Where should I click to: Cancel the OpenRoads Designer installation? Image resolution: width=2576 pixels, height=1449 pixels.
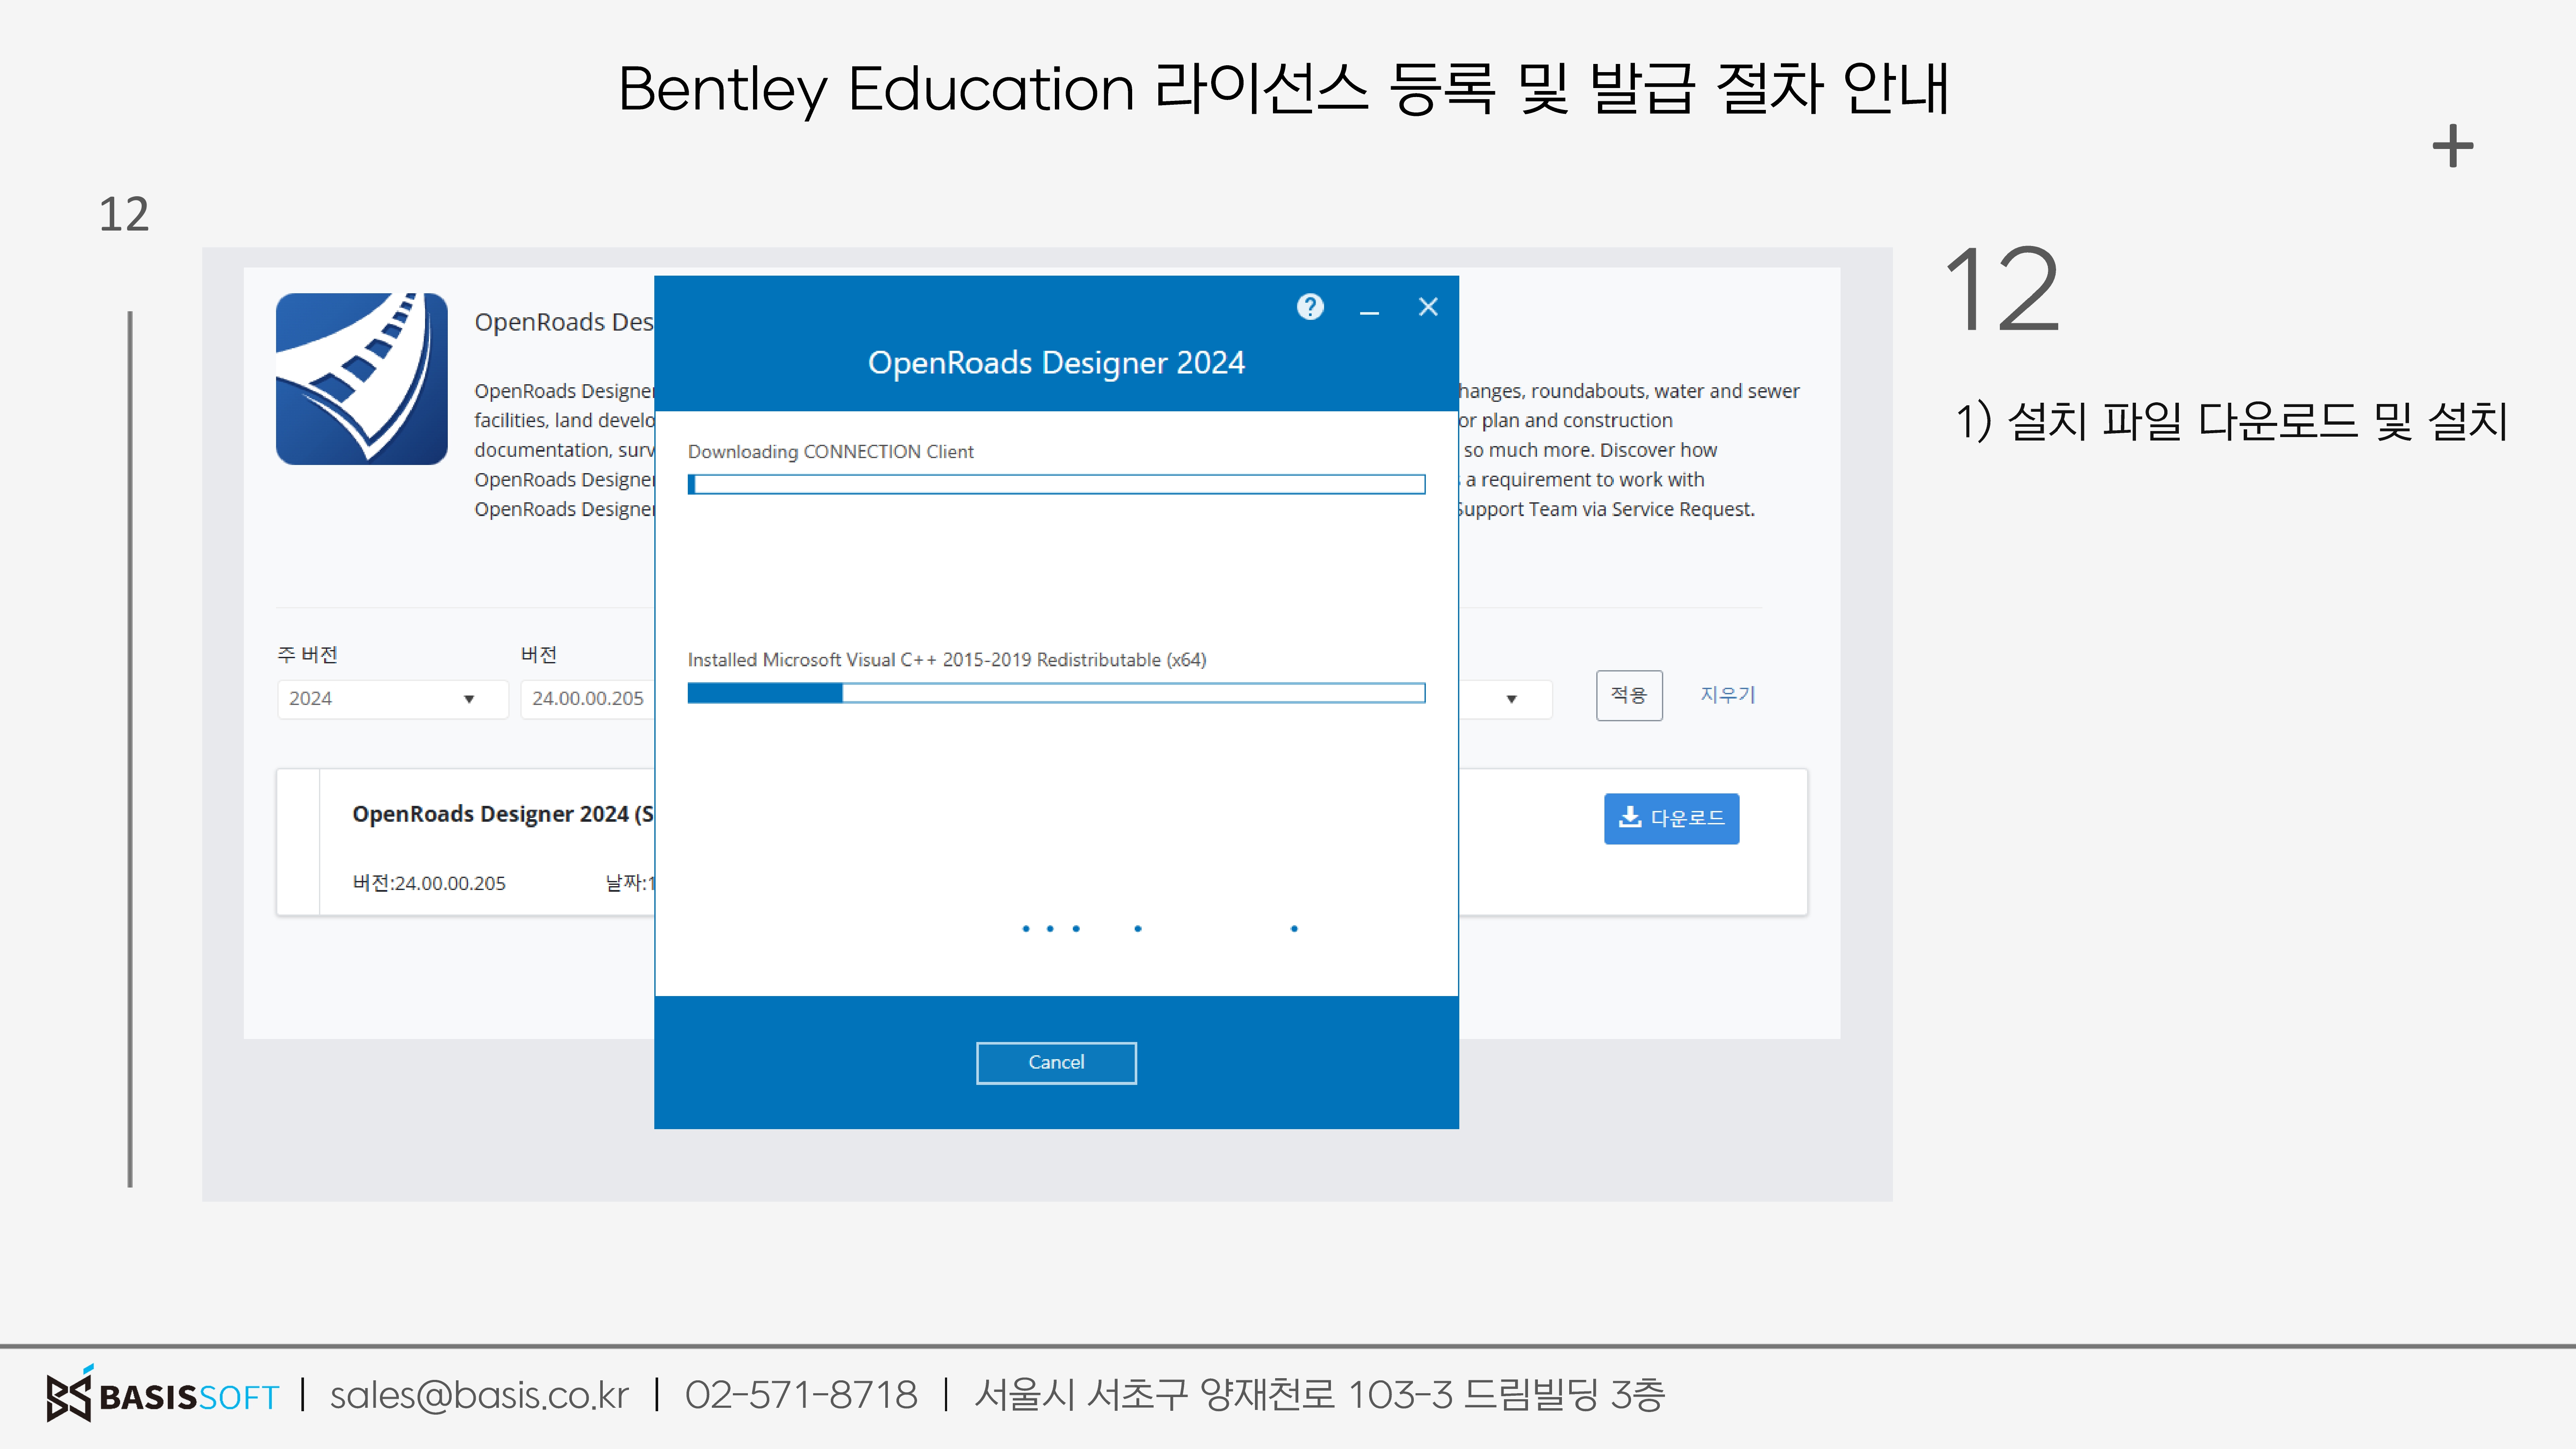(x=1056, y=1062)
